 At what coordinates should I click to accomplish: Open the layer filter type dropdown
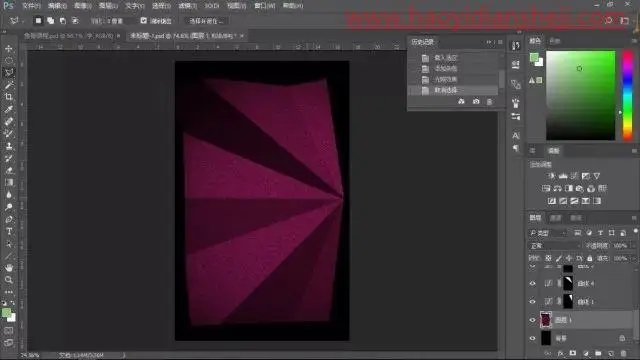(x=548, y=233)
